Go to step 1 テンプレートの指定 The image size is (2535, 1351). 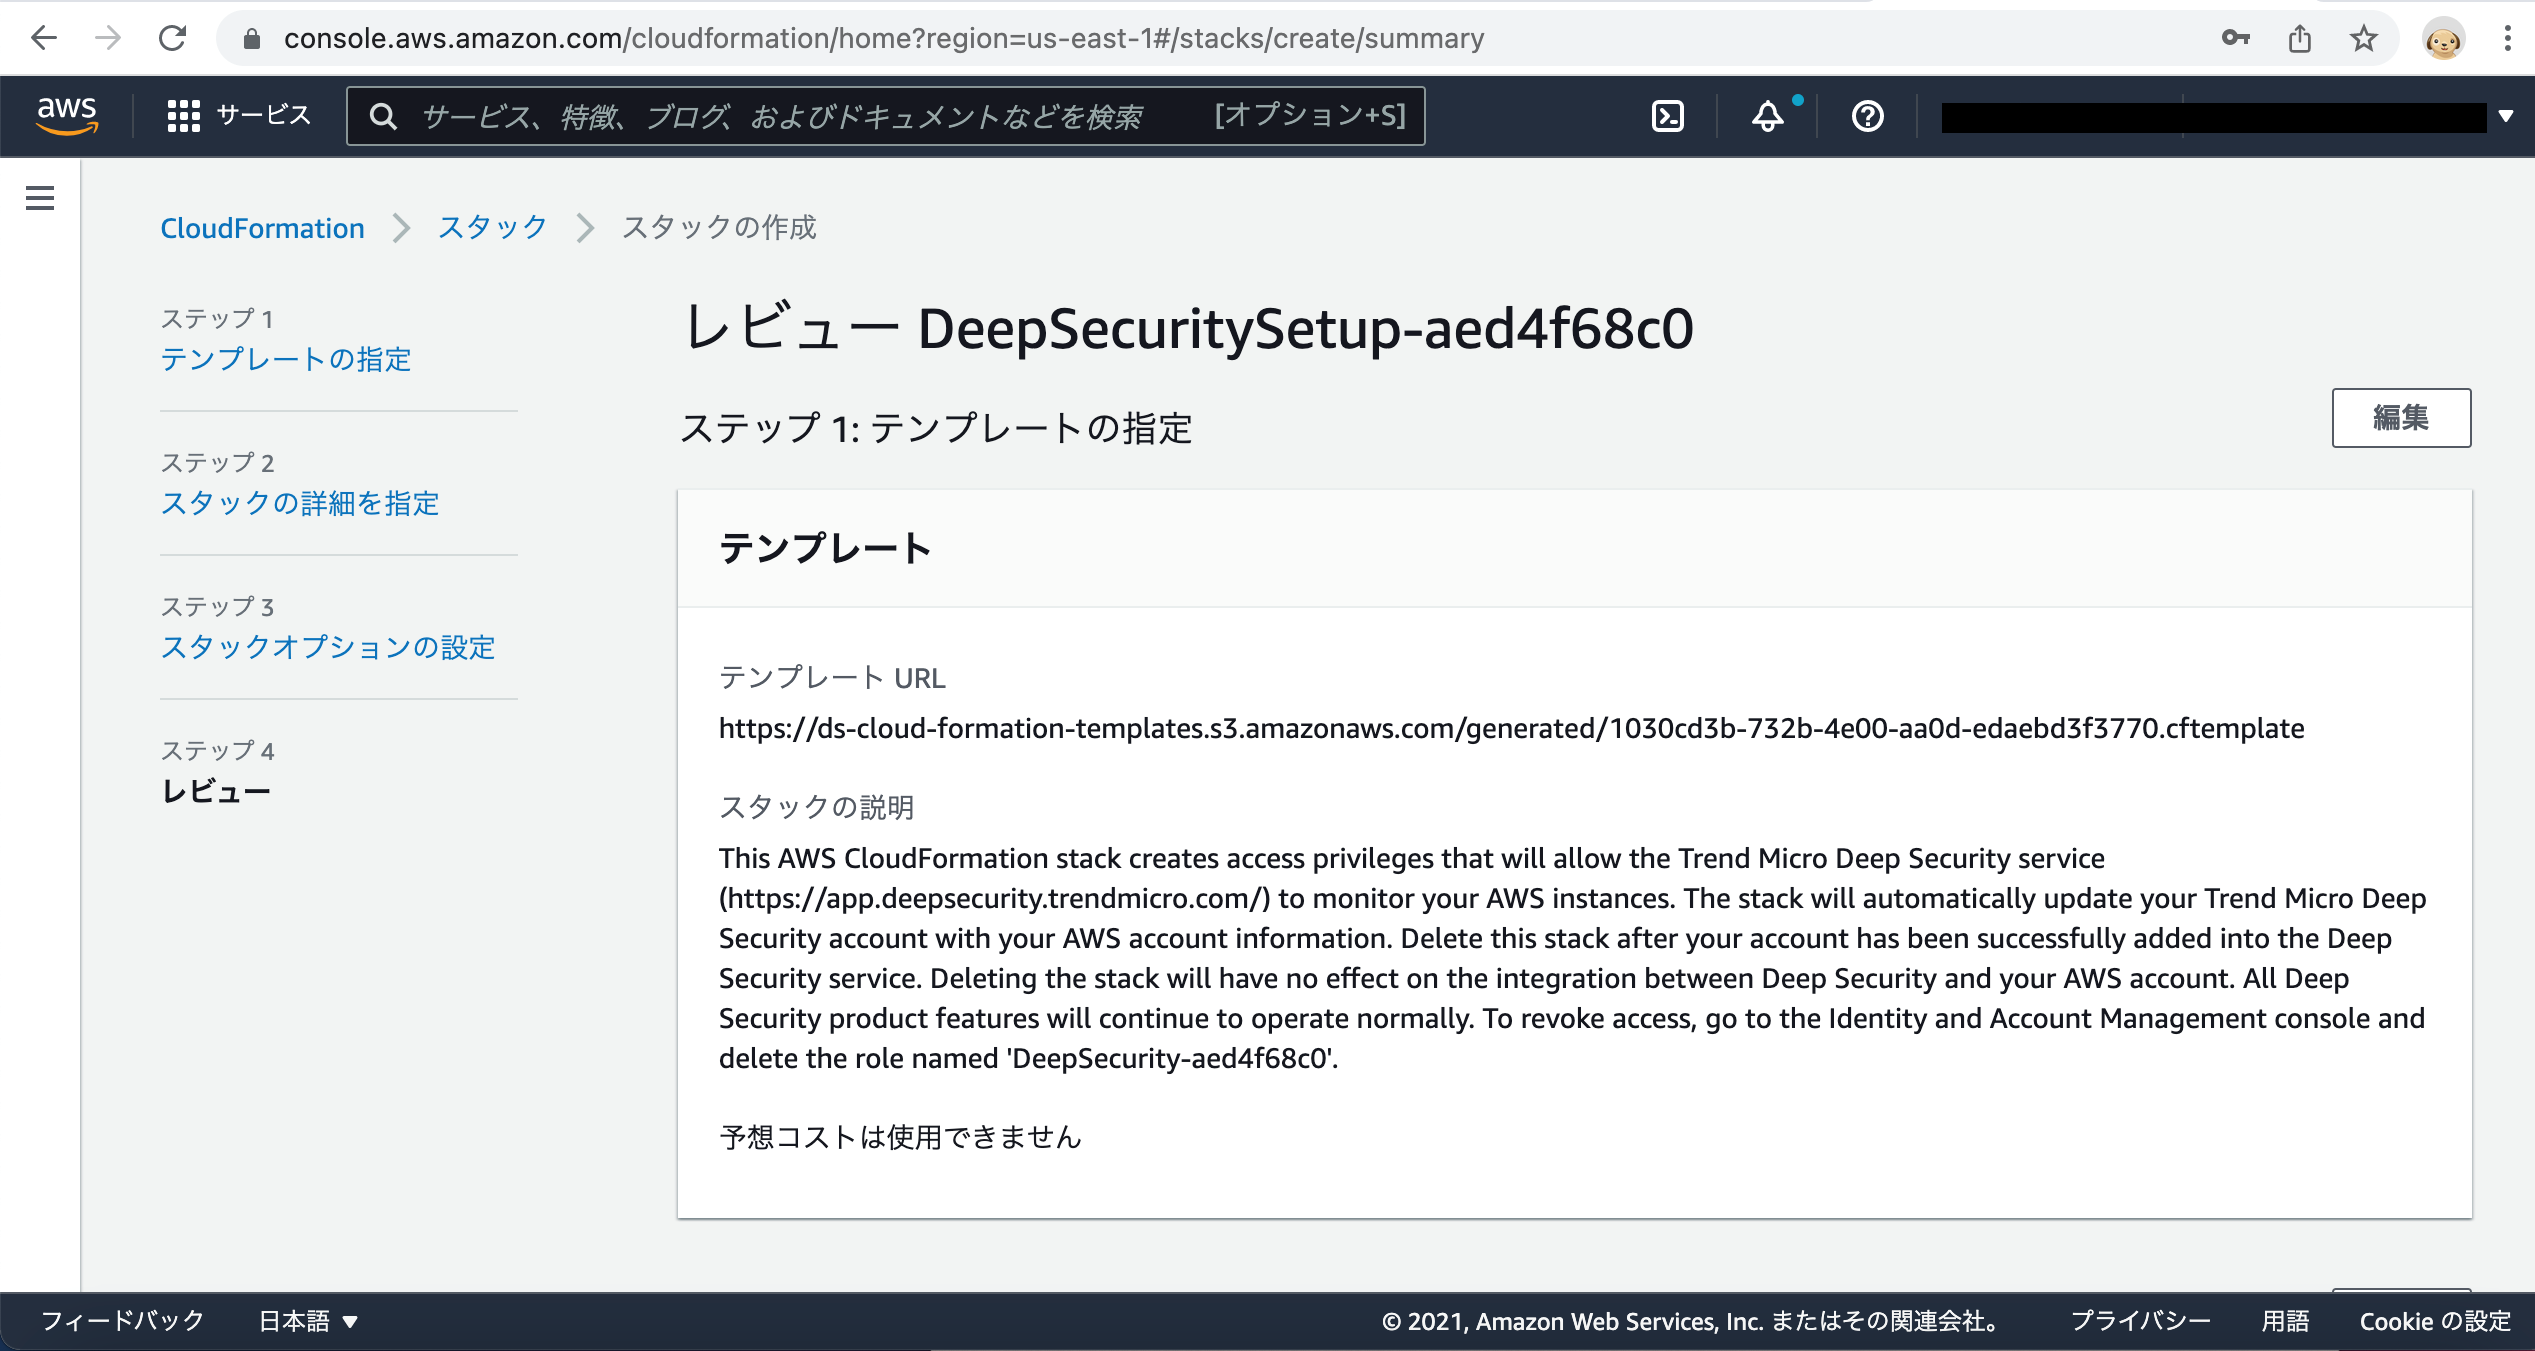[x=286, y=359]
